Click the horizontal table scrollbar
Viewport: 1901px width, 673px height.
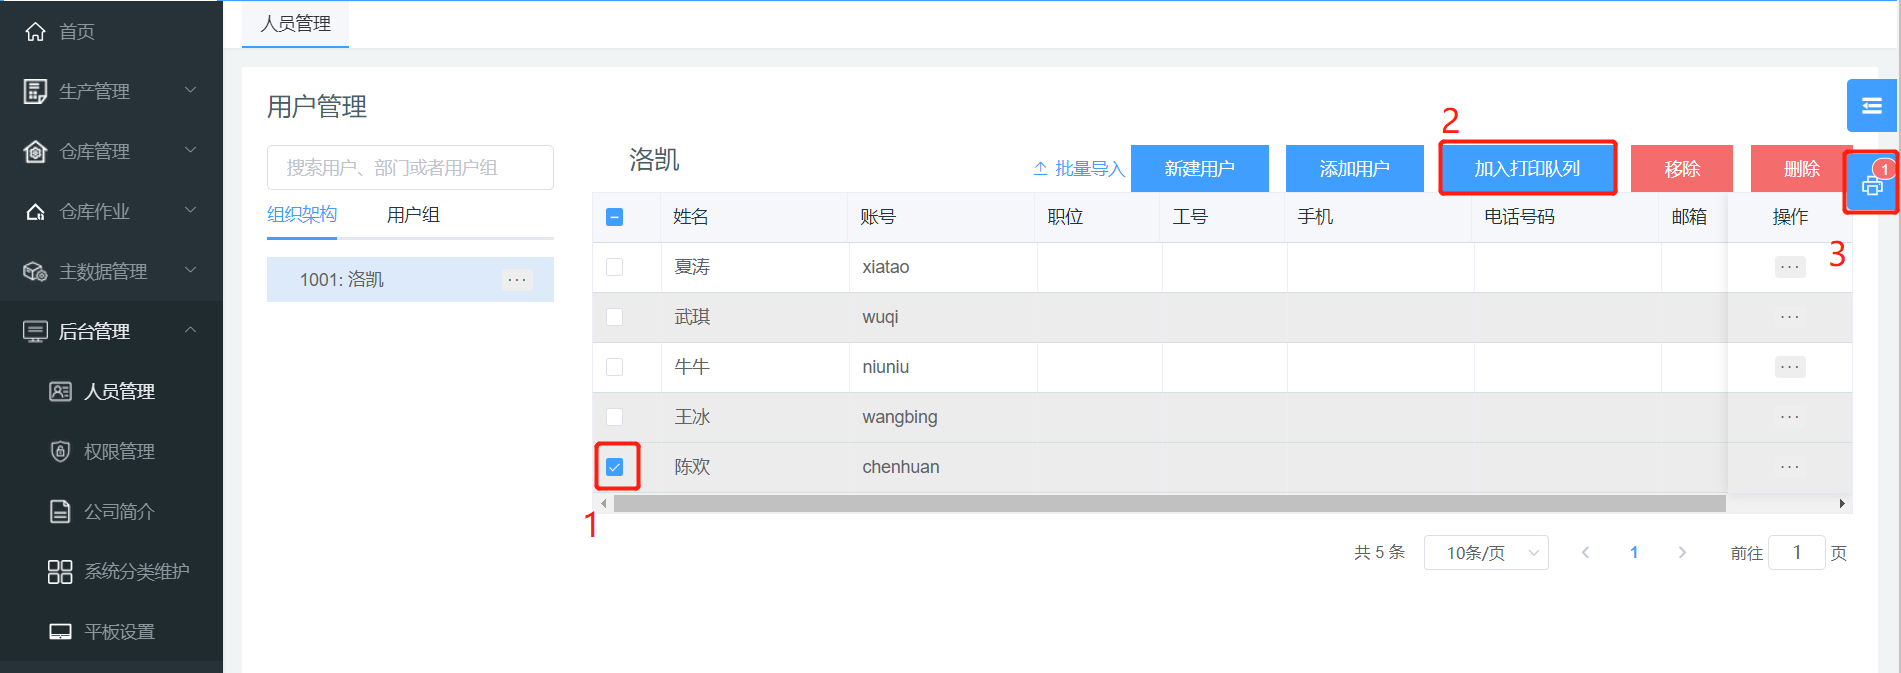tap(1168, 504)
